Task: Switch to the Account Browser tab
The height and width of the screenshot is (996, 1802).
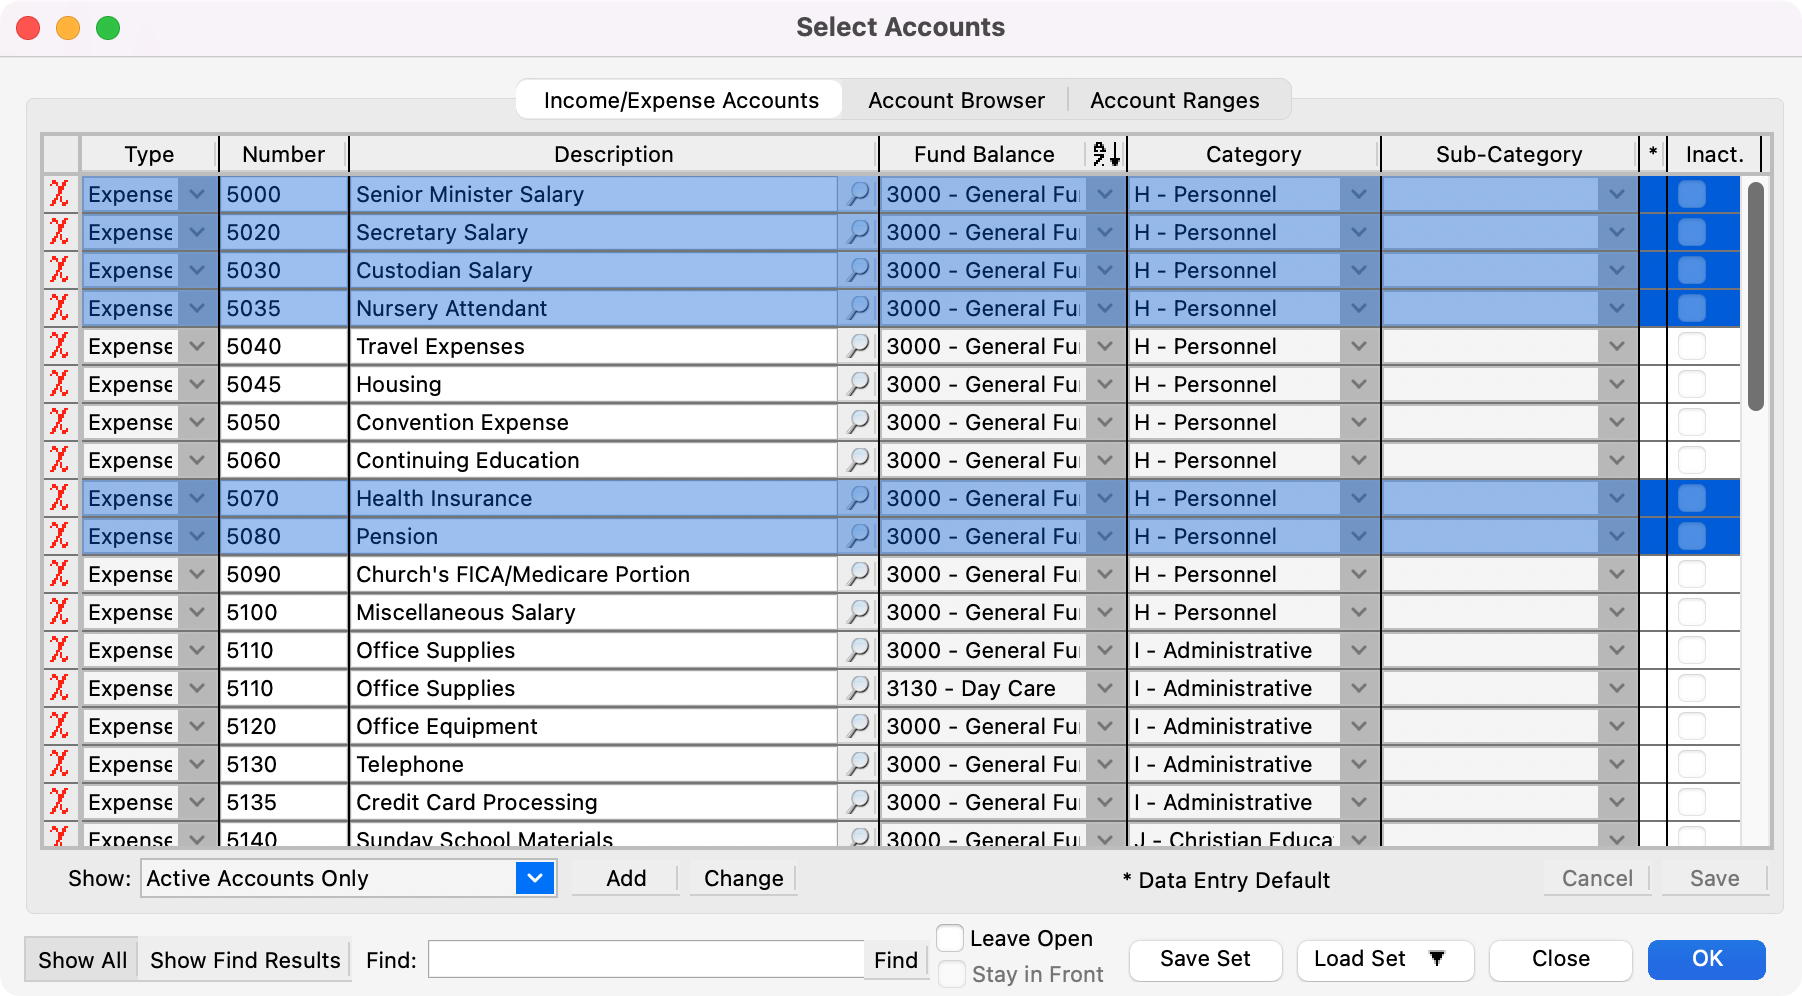Action: point(956,100)
